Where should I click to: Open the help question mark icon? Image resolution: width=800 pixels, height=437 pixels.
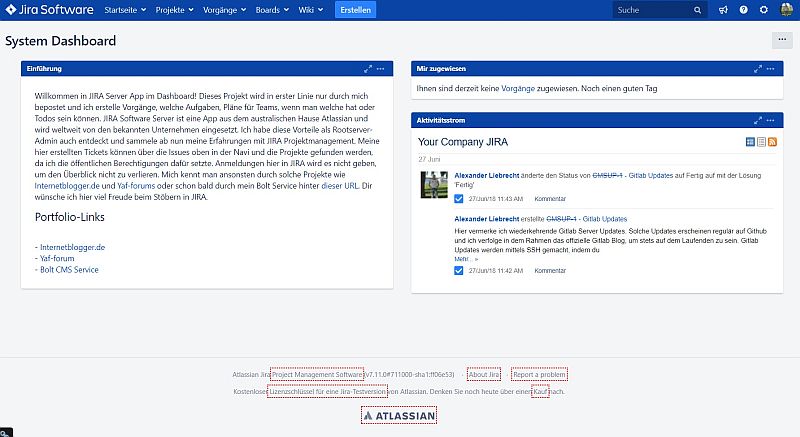point(743,10)
